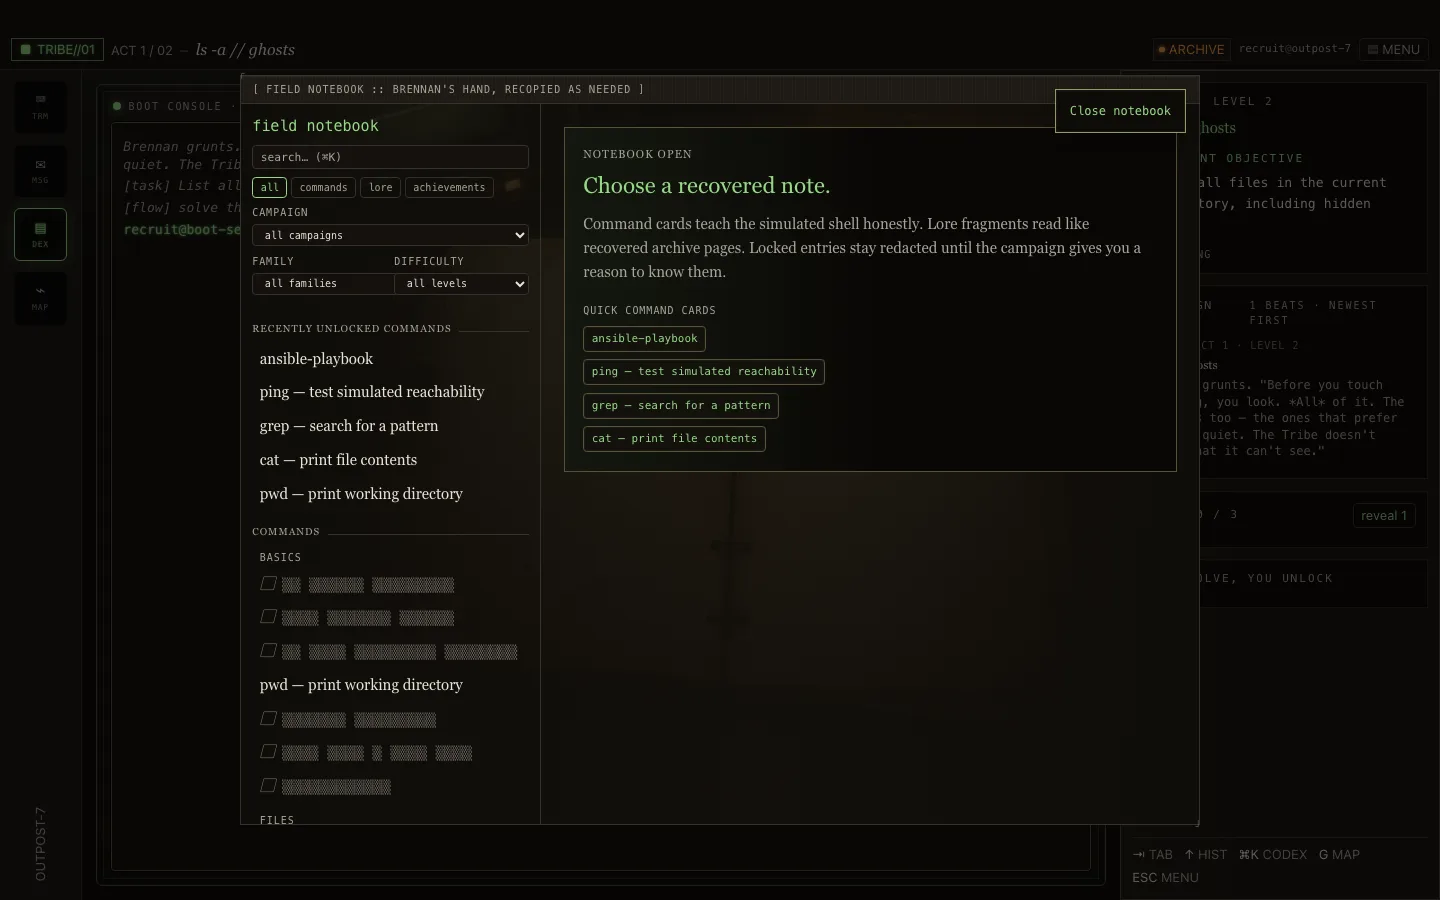The height and width of the screenshot is (900, 1440).
Task: Click the Close notebook button
Action: click(x=1120, y=111)
